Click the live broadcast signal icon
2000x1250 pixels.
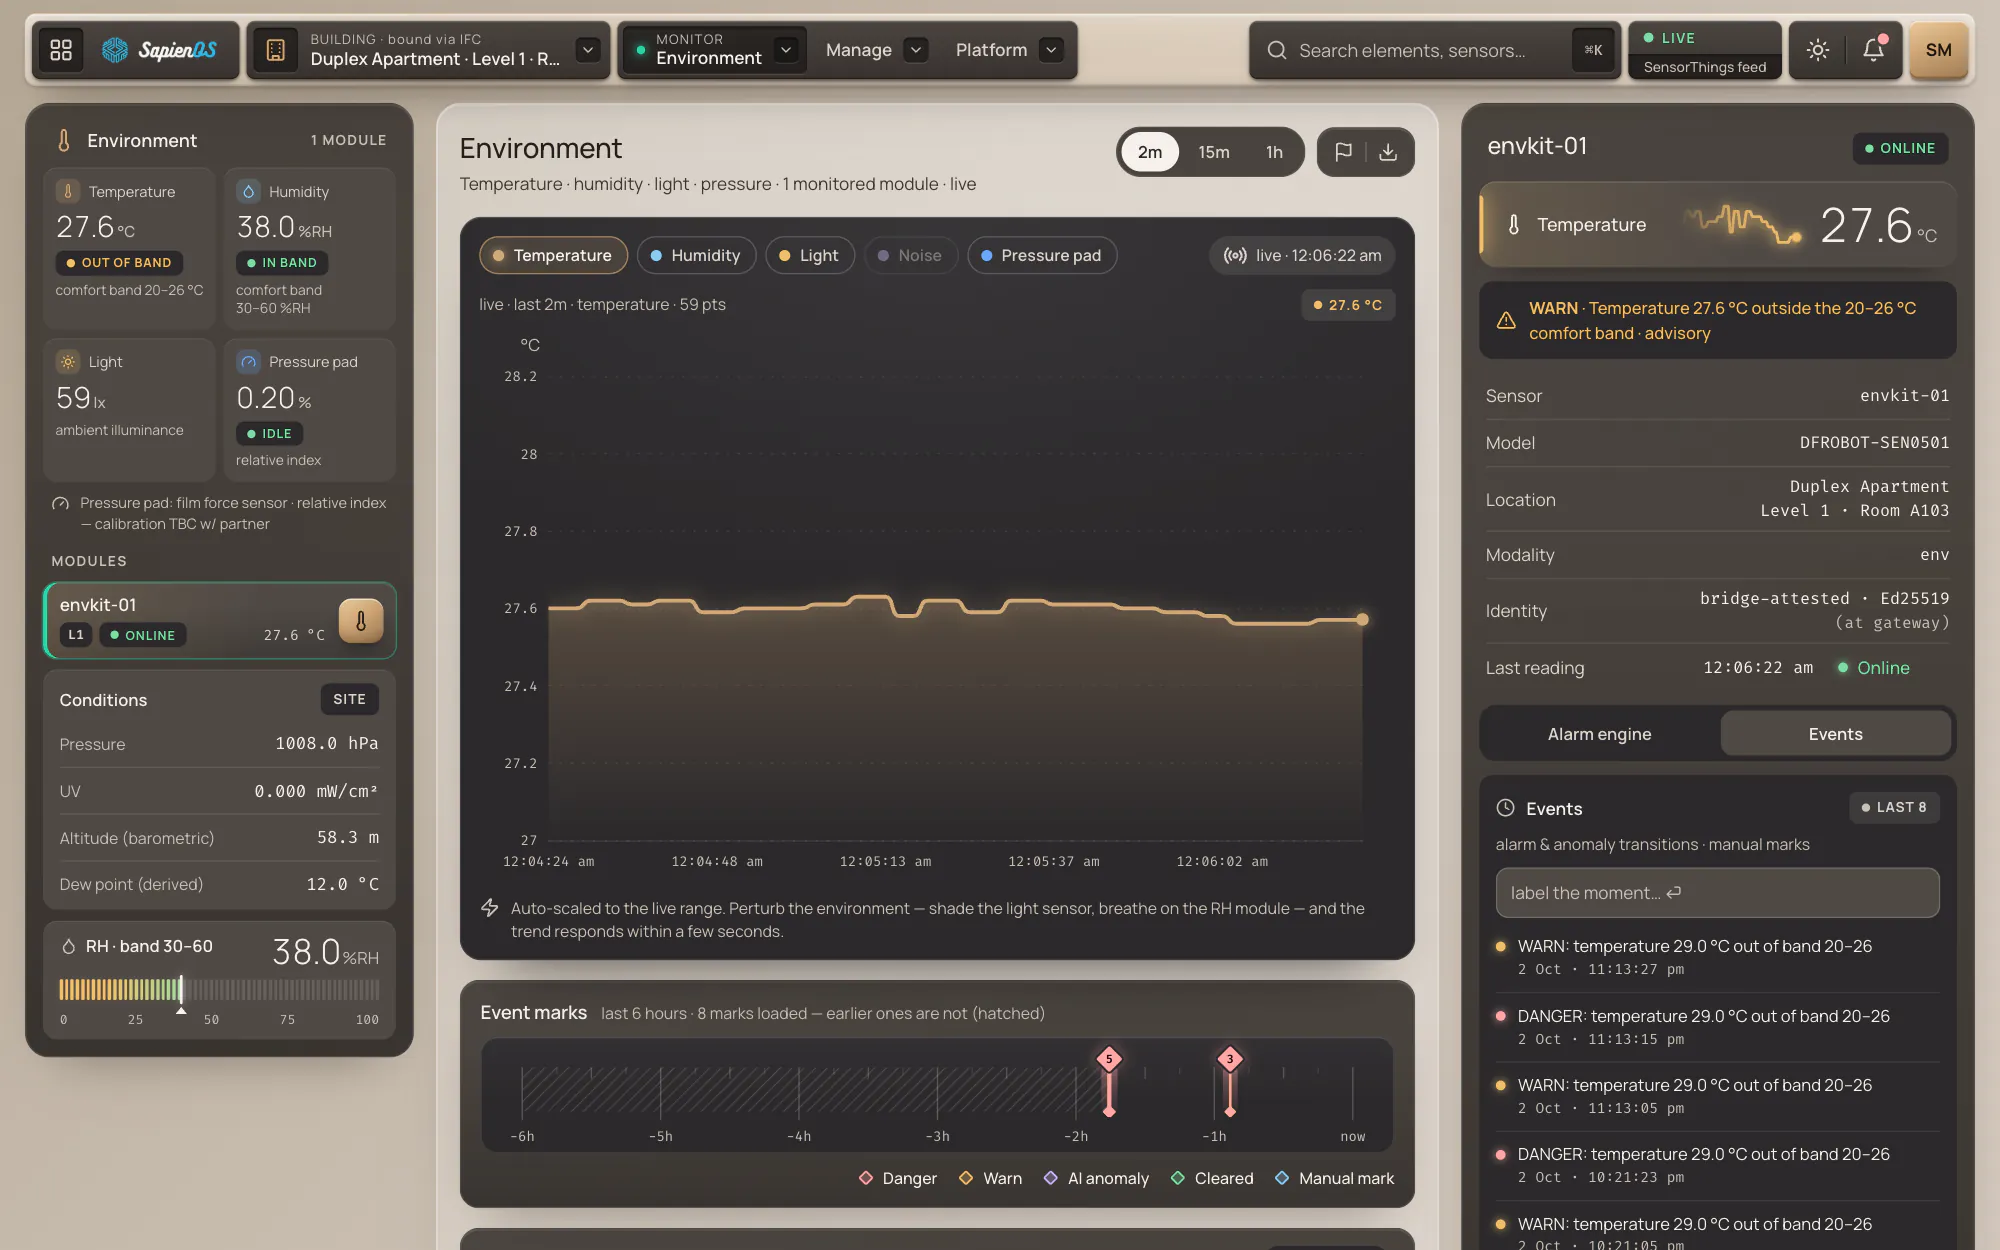click(x=1235, y=255)
